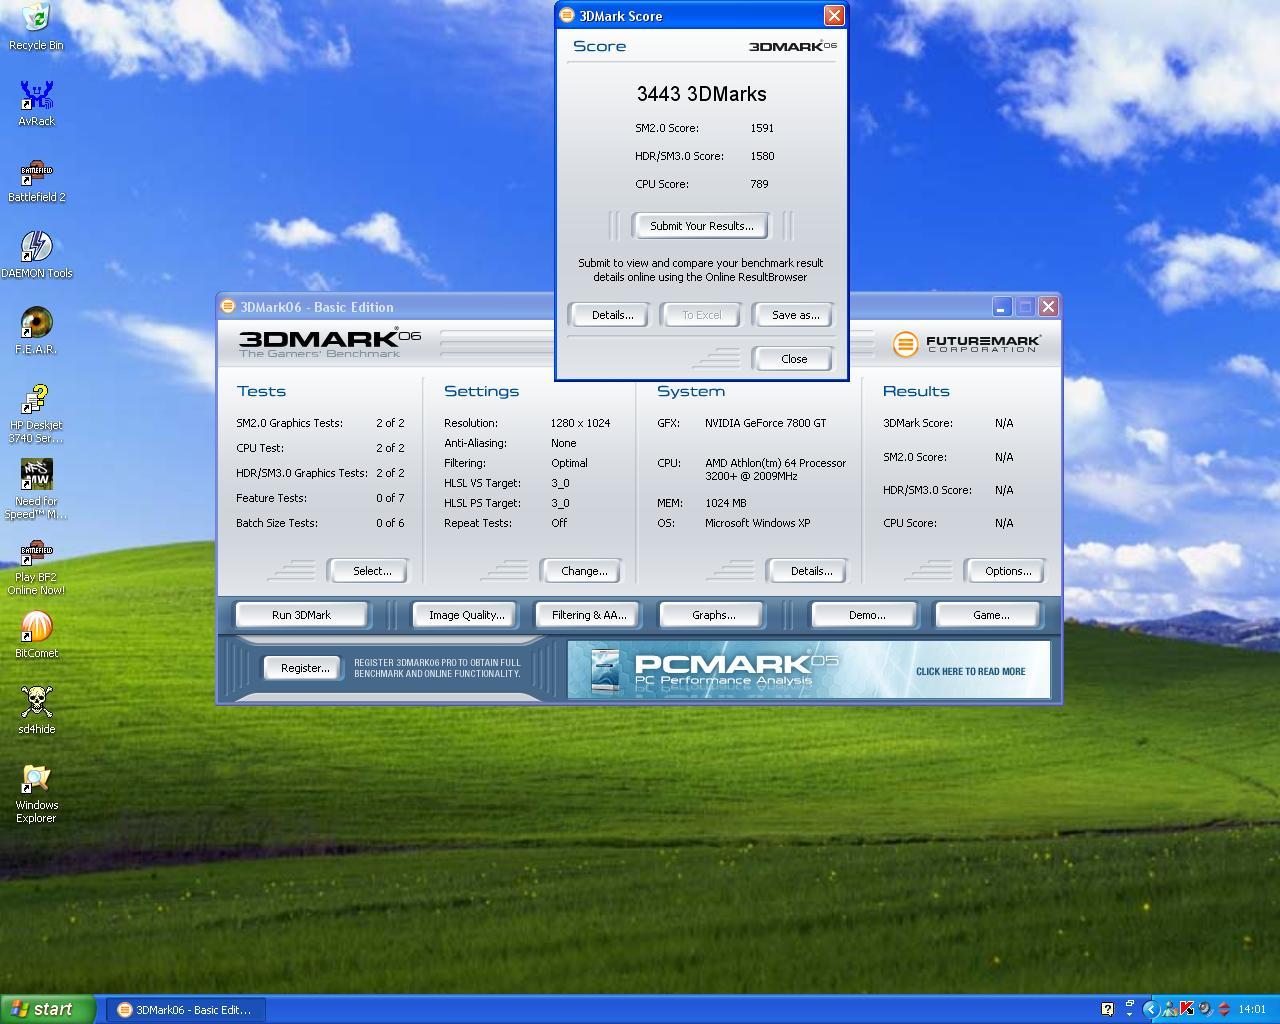Screen dimensions: 1280x1024
Task: Click the help question mark tray icon
Action: point(1107,1009)
